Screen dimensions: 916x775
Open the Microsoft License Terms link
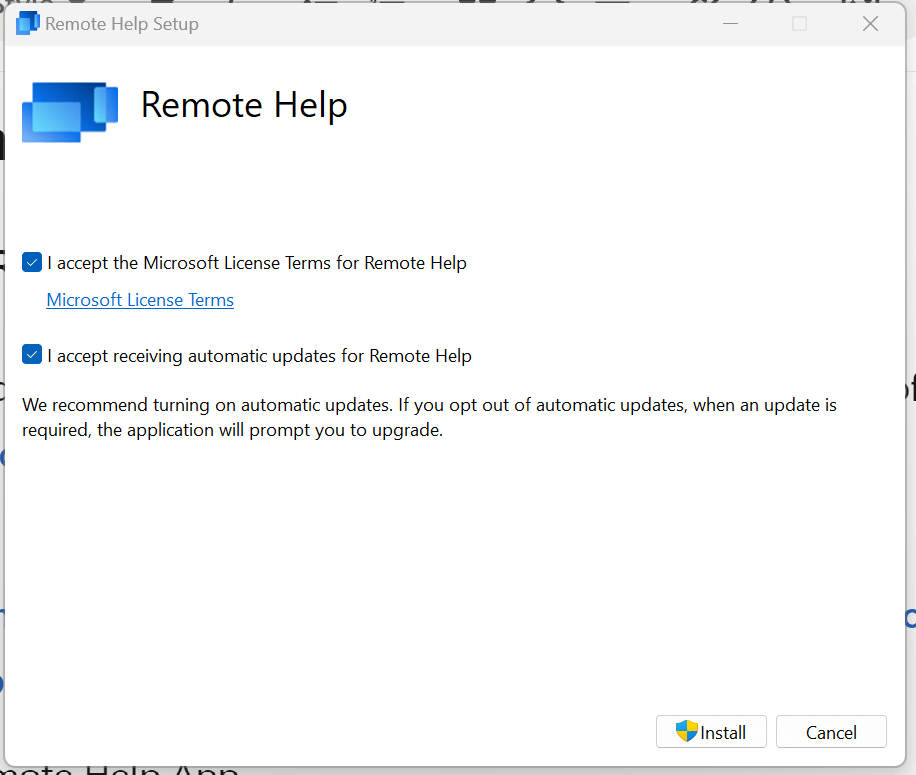point(140,300)
